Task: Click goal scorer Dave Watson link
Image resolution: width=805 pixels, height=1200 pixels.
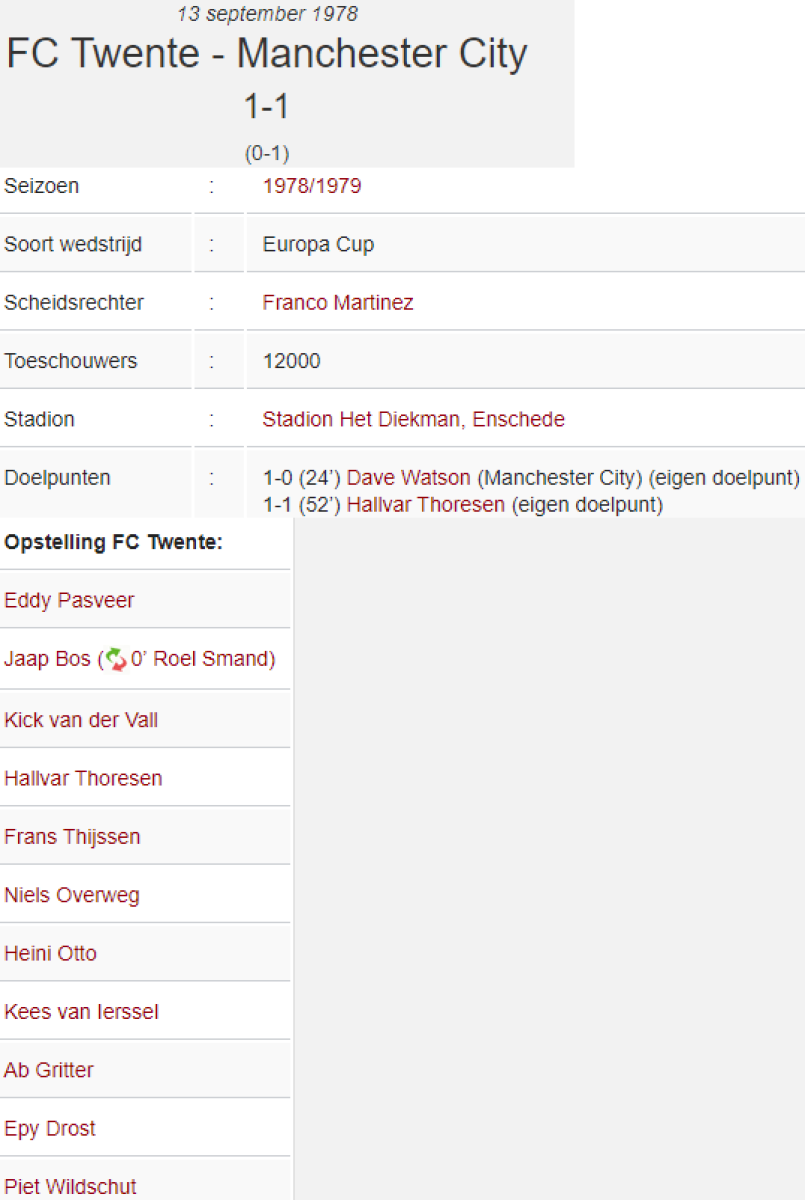Action: [408, 478]
